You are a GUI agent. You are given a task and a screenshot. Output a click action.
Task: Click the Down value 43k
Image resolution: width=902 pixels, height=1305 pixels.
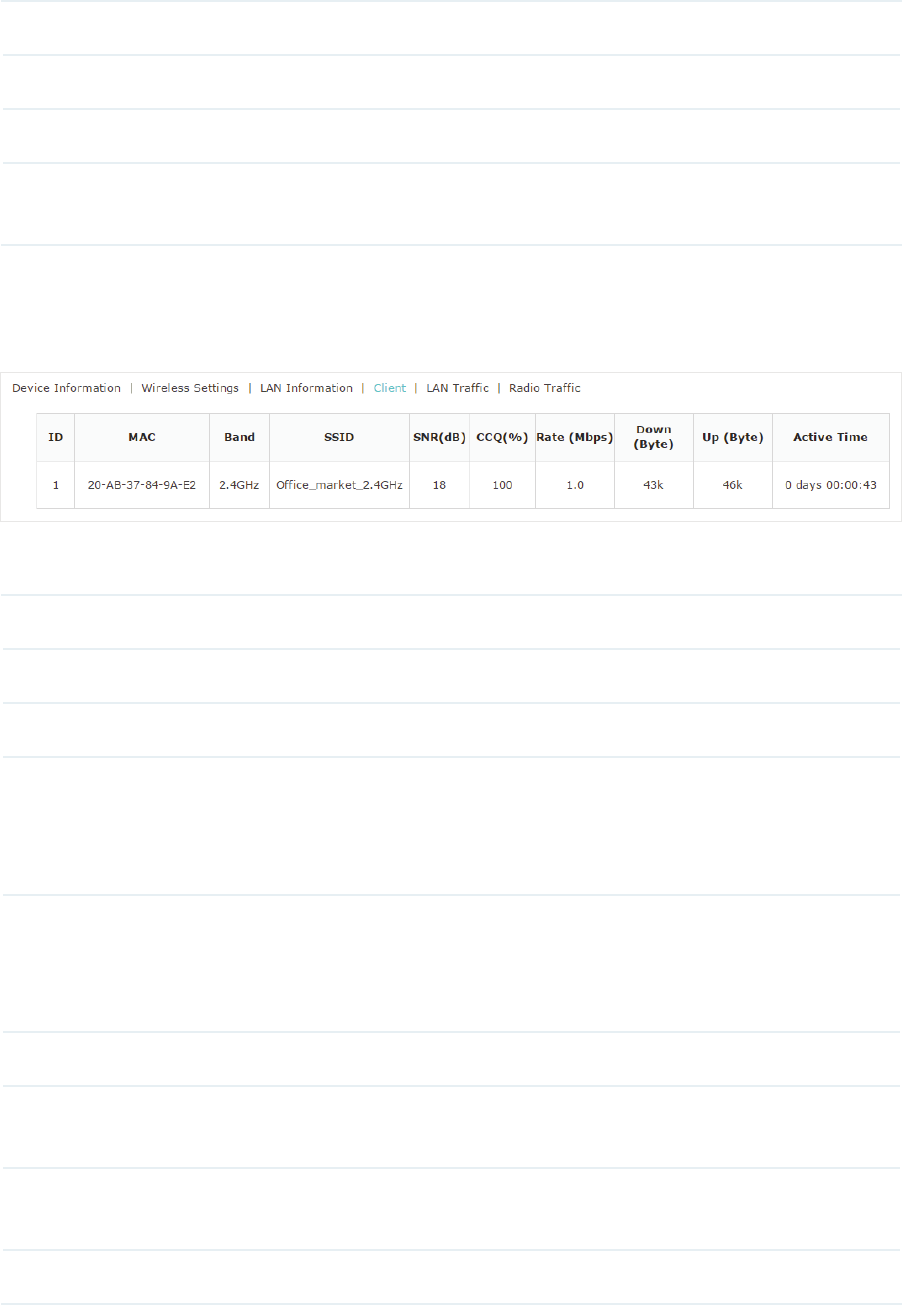click(x=654, y=484)
